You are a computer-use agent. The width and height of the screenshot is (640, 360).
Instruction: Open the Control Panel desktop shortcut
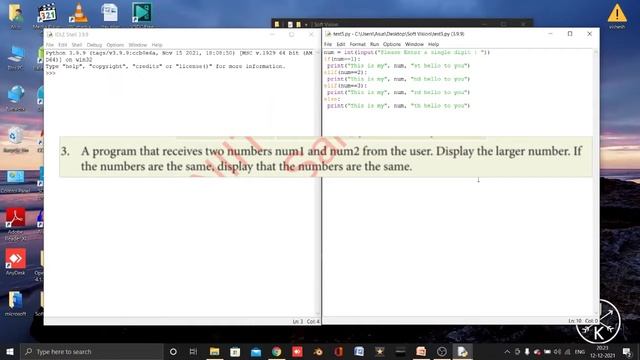16,182
